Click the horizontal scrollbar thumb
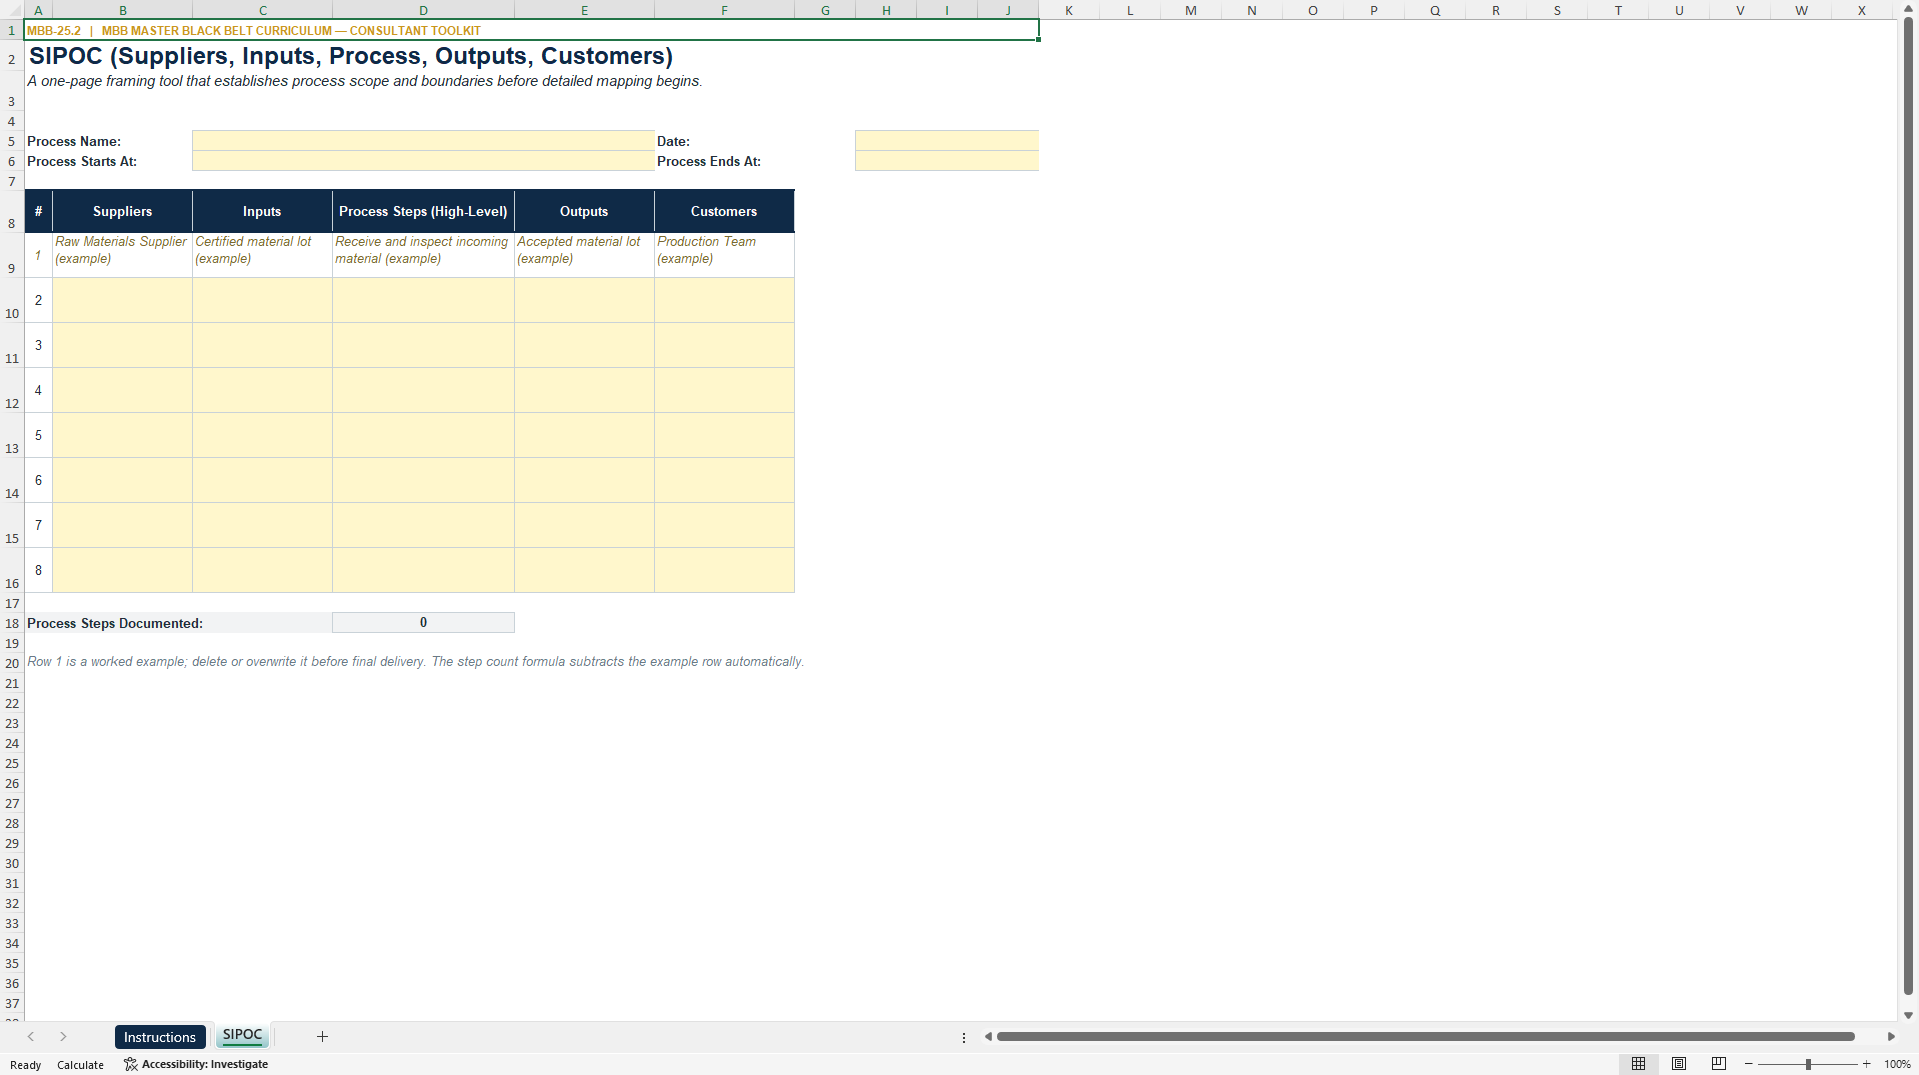This screenshot has height=1075, width=1919. [x=1426, y=1037]
